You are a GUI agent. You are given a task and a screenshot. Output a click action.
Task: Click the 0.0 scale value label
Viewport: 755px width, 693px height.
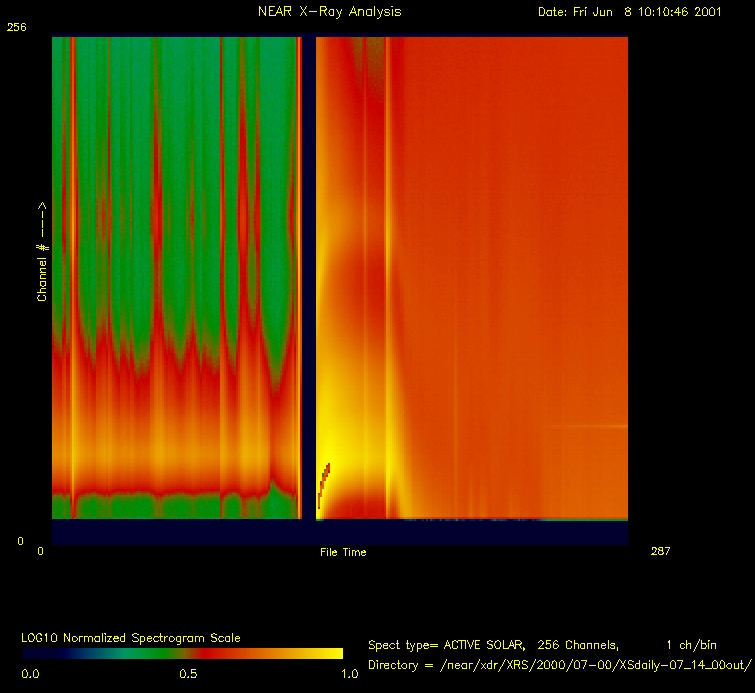[x=30, y=674]
